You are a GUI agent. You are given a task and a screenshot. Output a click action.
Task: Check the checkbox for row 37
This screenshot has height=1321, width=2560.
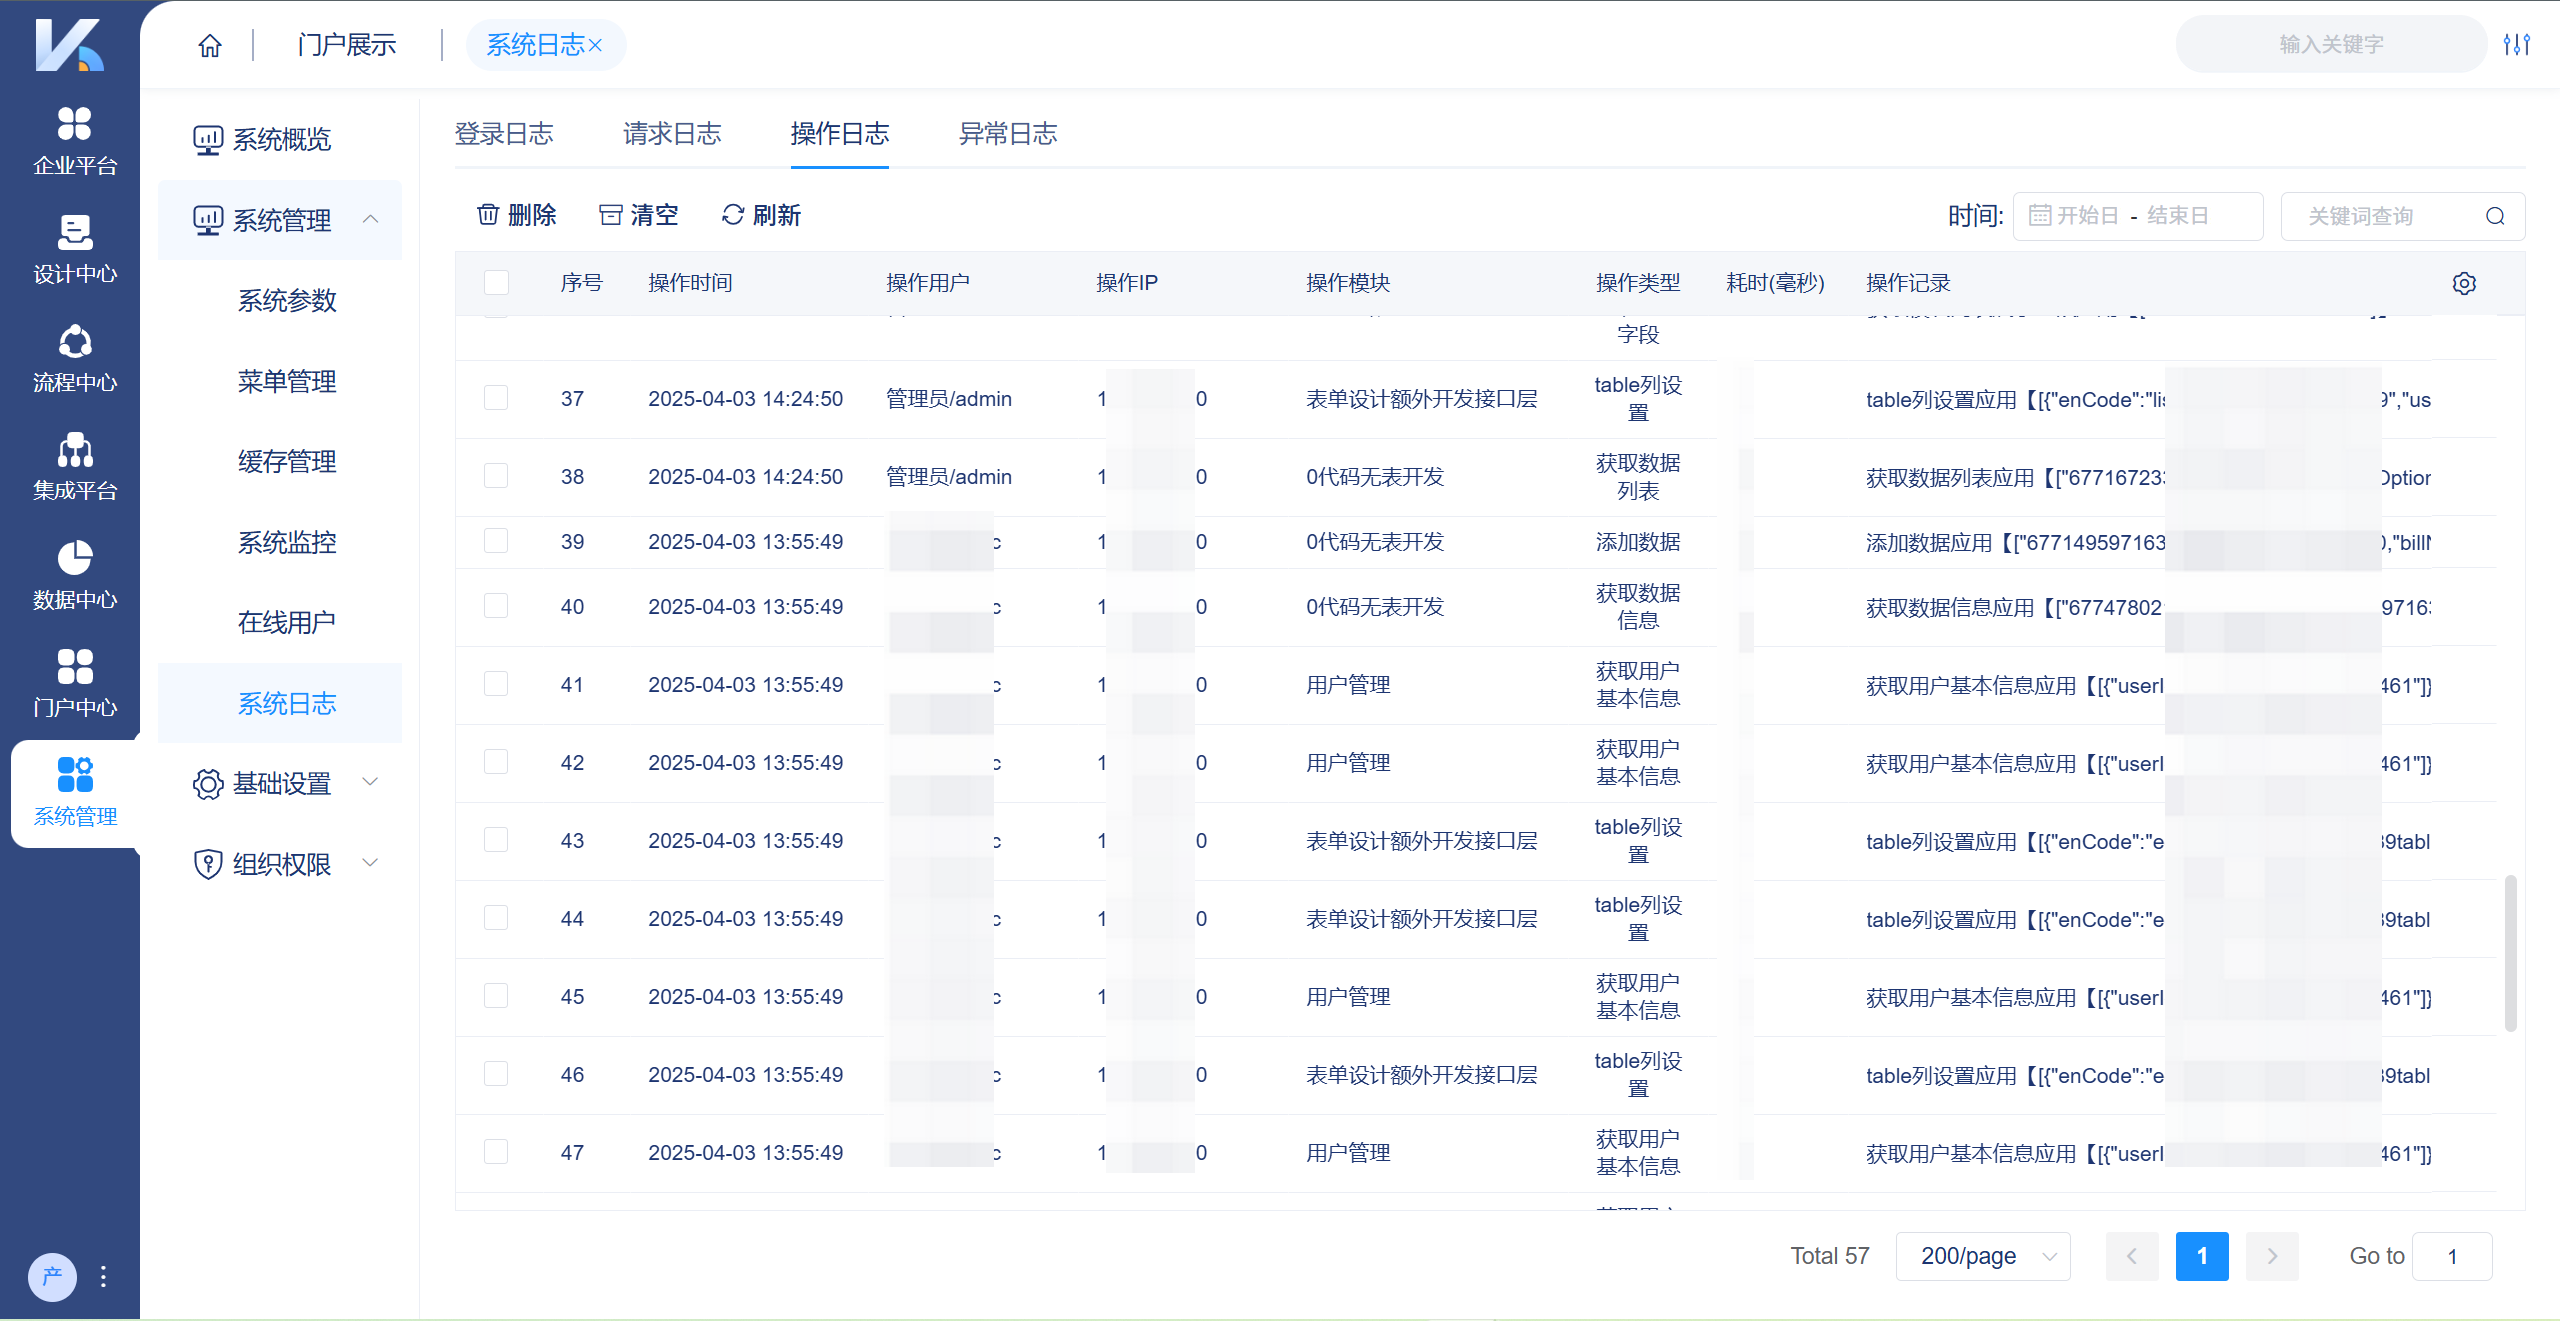(x=496, y=398)
